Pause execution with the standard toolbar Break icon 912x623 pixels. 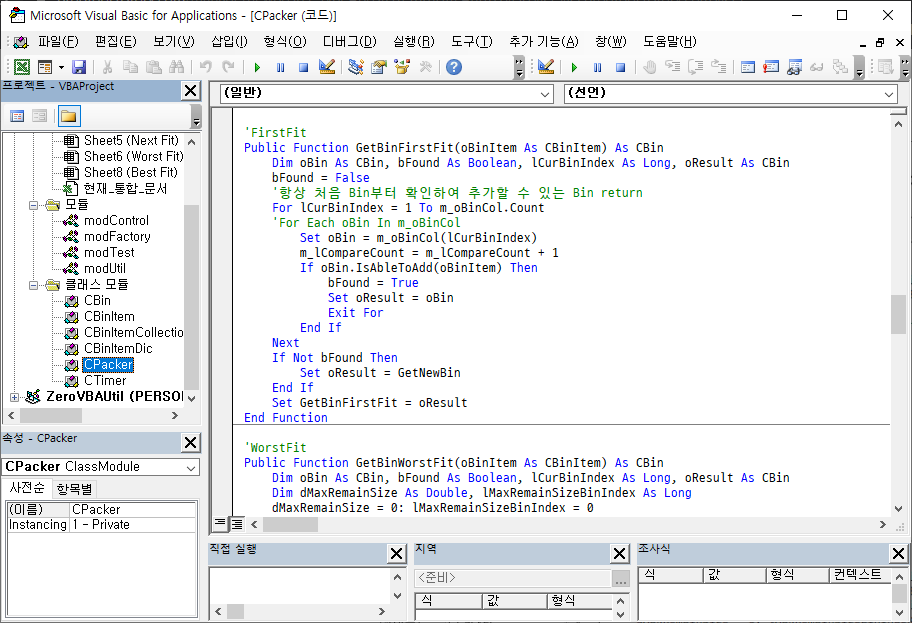pyautogui.click(x=280, y=67)
